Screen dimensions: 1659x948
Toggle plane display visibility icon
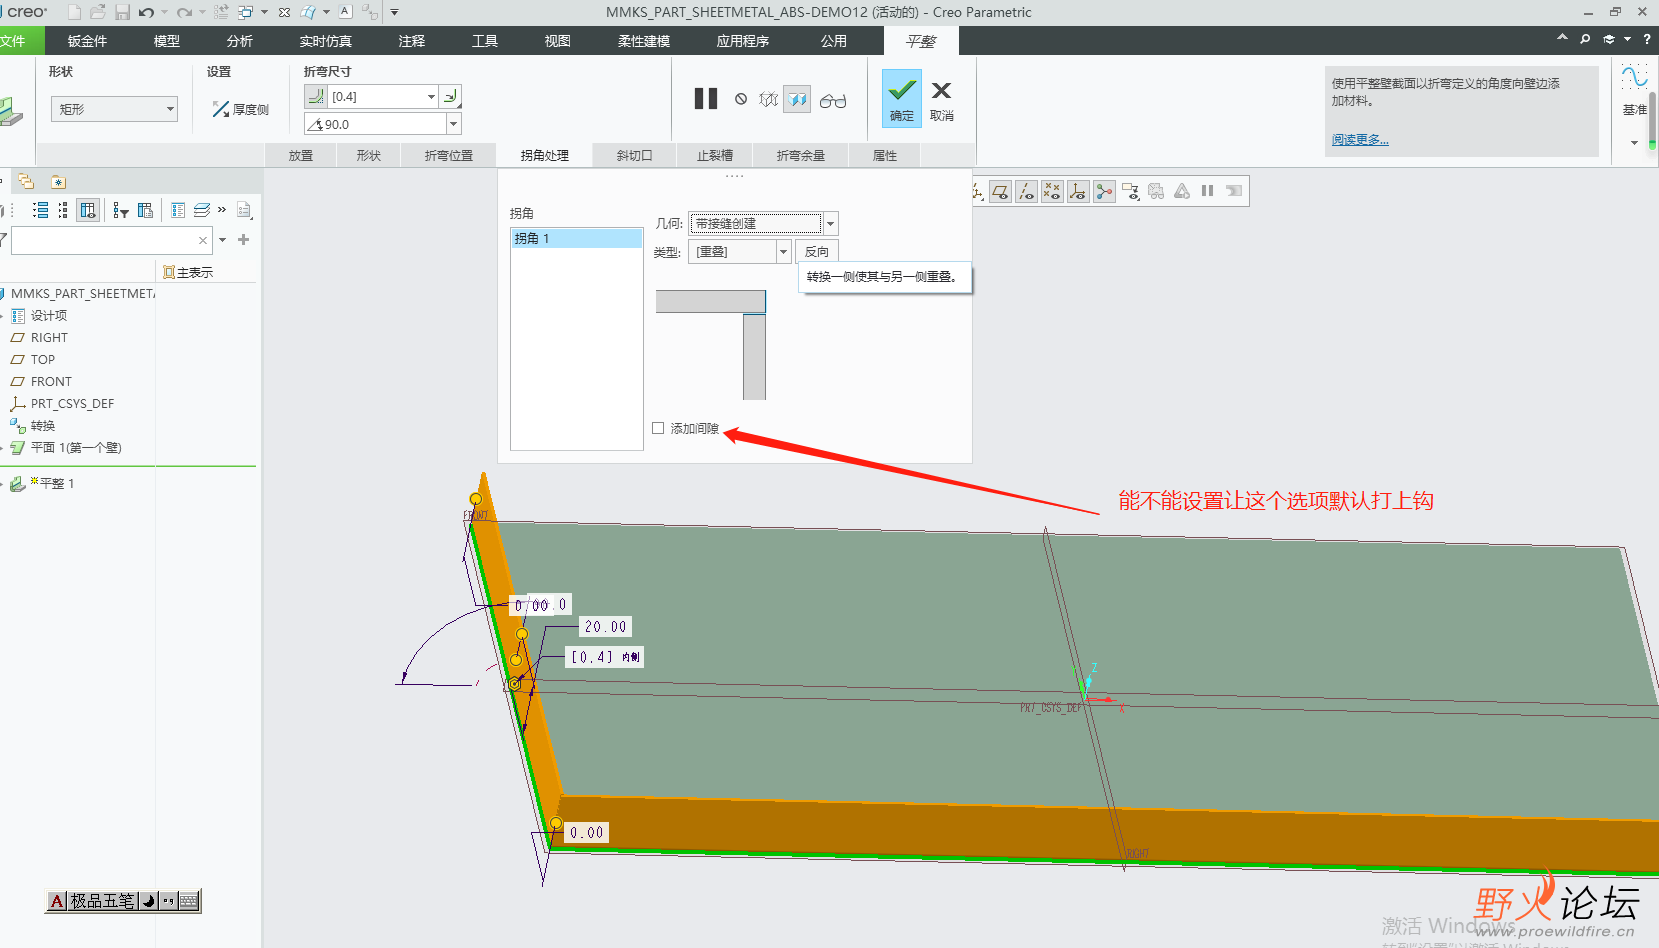click(1001, 191)
